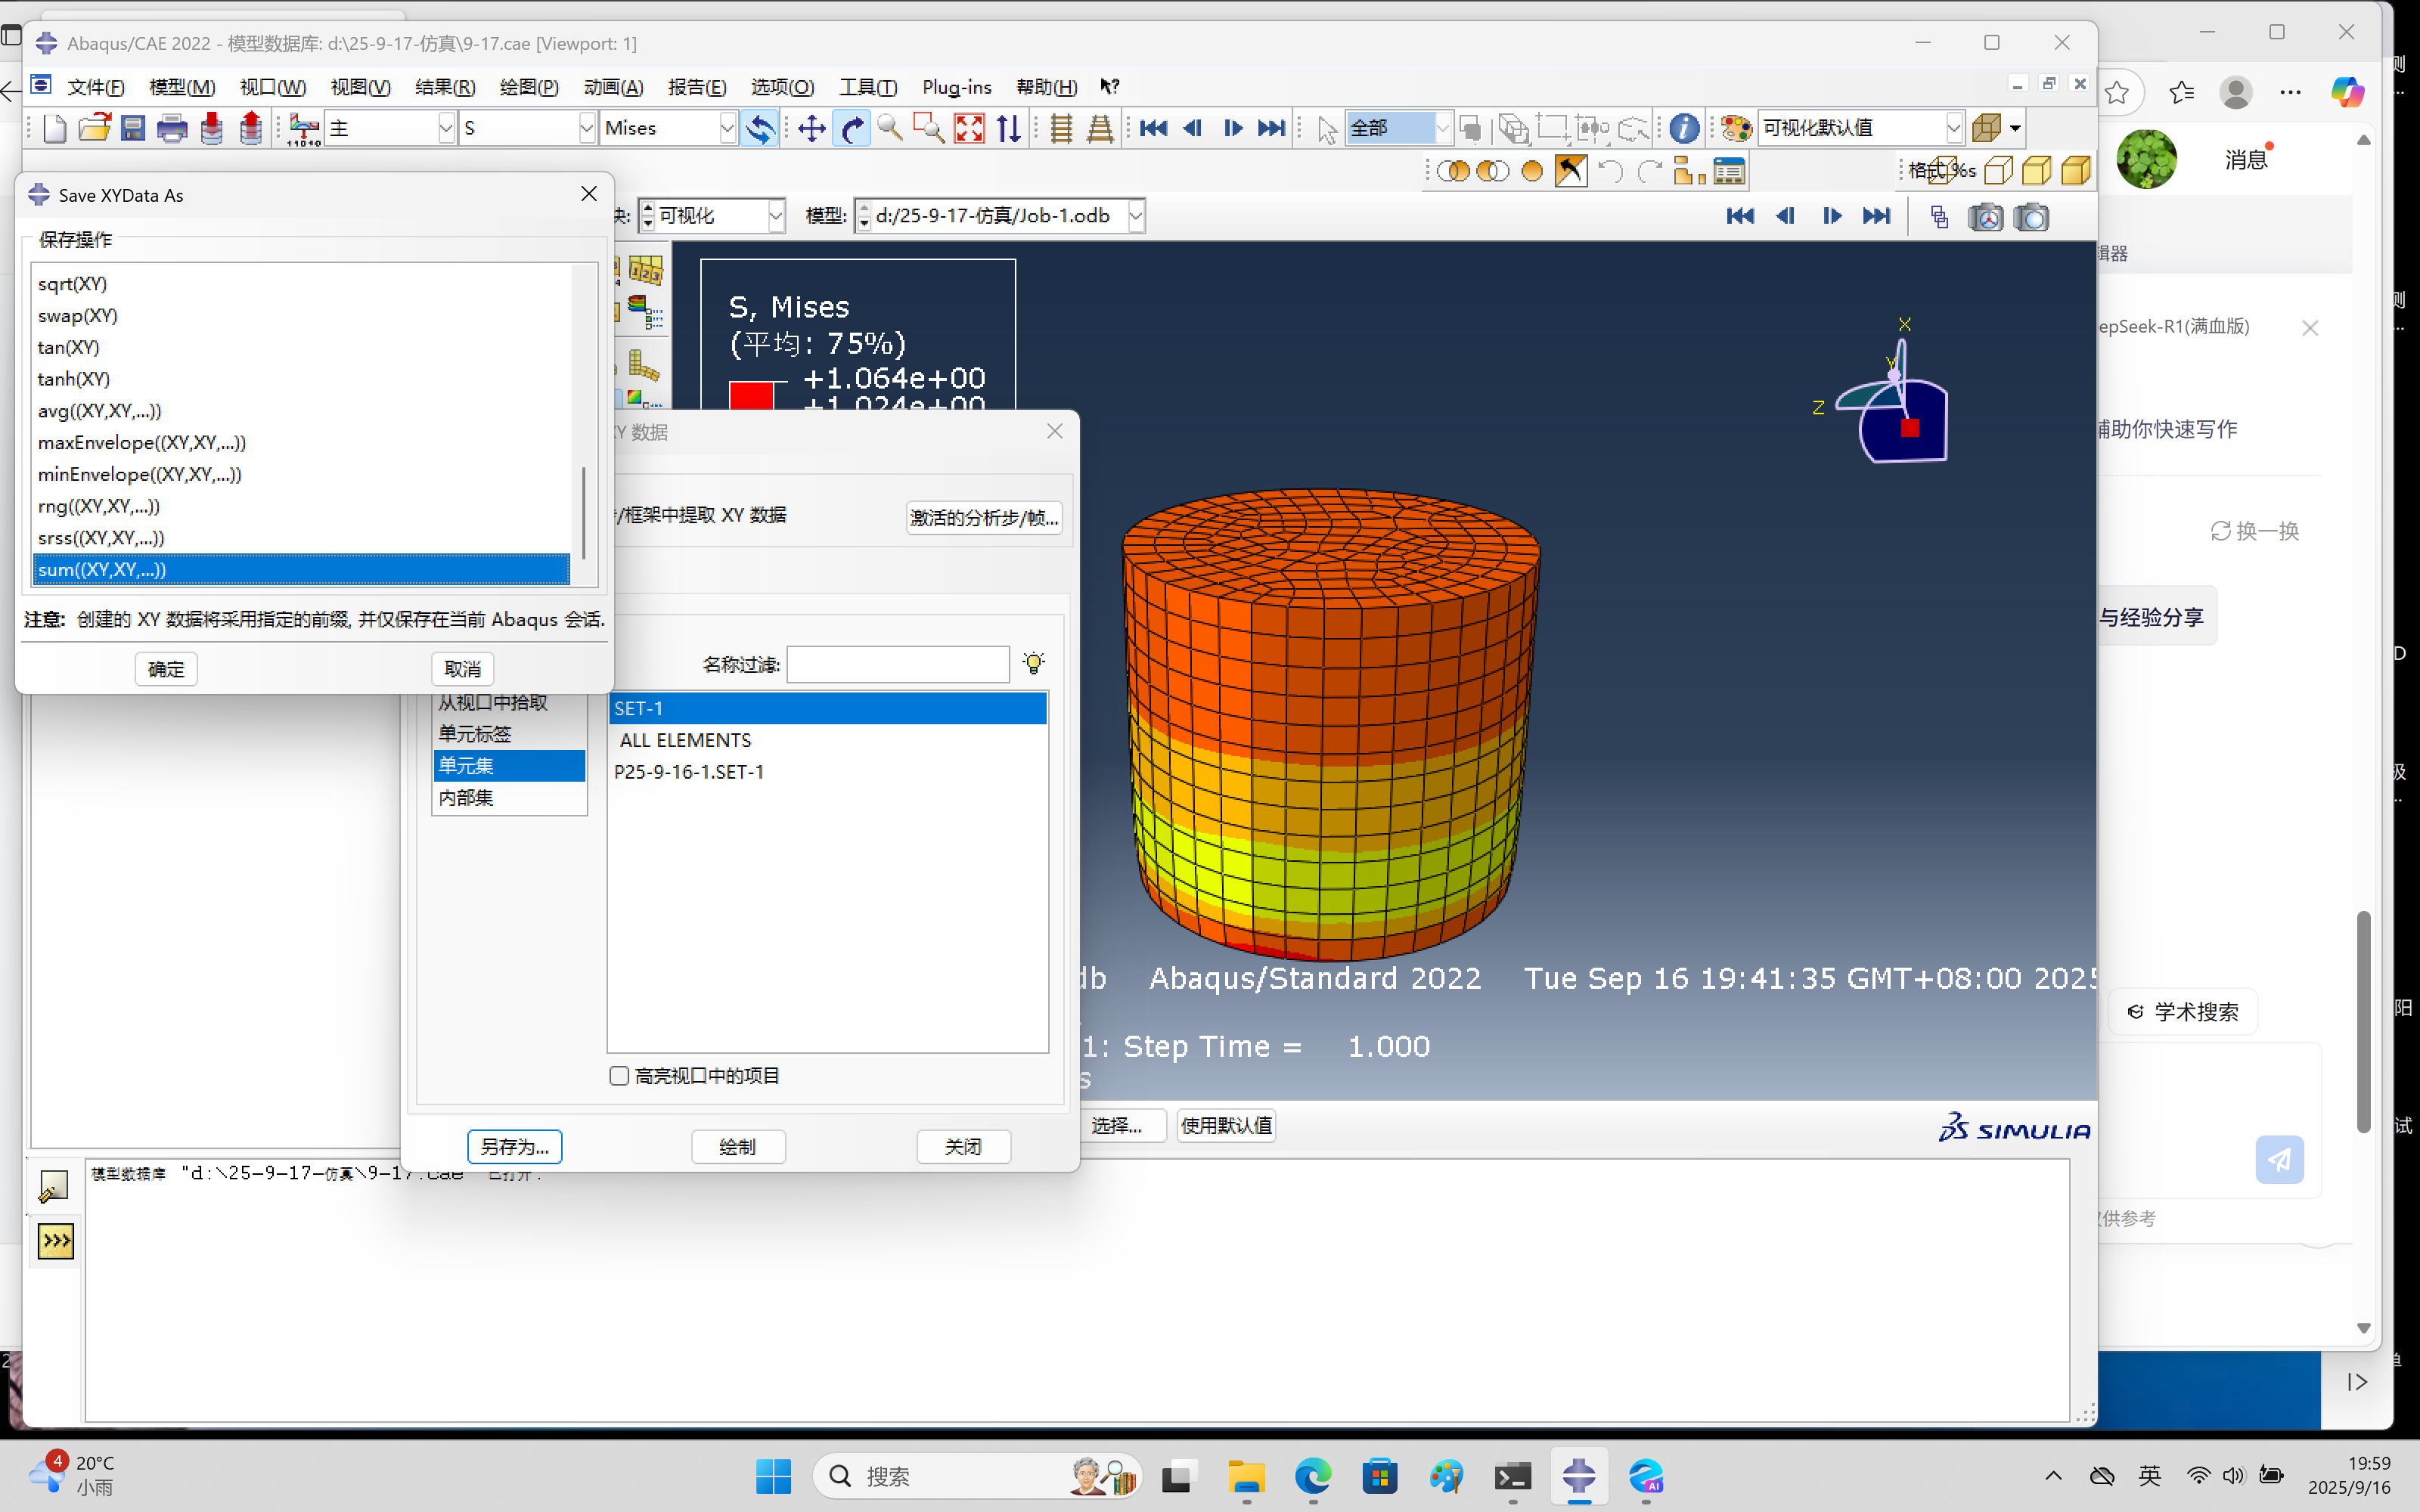
Task: Click the filled orange circle display-group icon
Action: [1531, 171]
